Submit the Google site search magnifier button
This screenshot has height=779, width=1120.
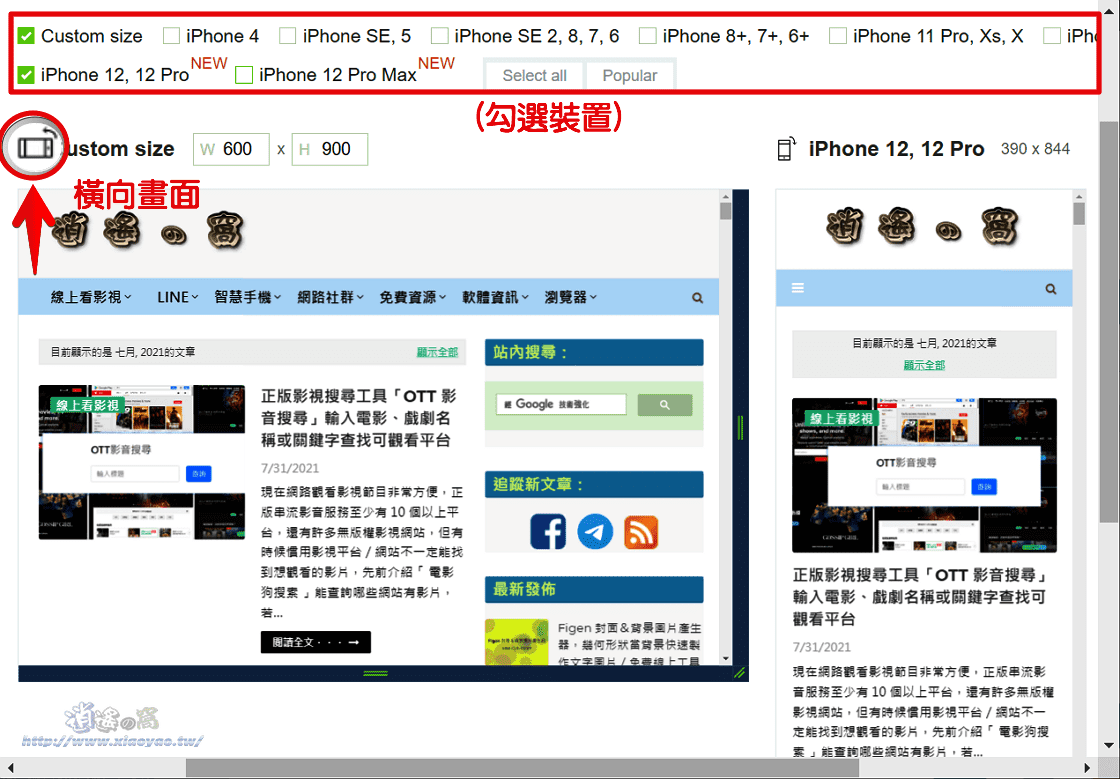pyautogui.click(x=664, y=405)
